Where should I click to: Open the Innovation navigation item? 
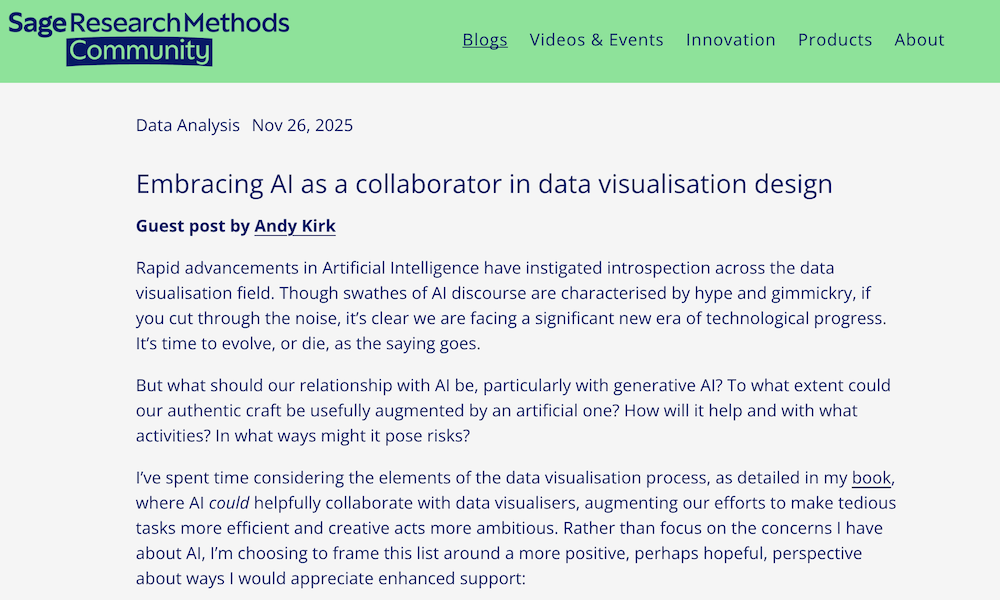pos(730,40)
